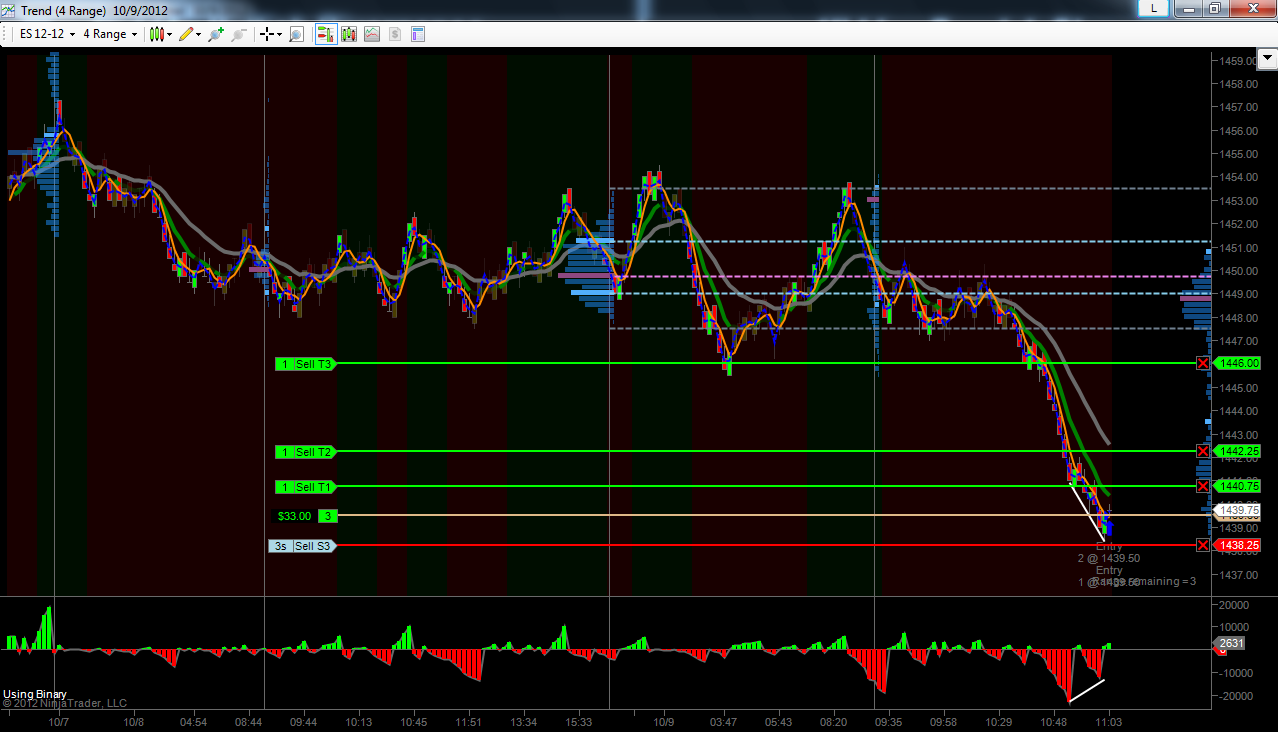Click the green 1442.25 price marker

[x=1238, y=451]
